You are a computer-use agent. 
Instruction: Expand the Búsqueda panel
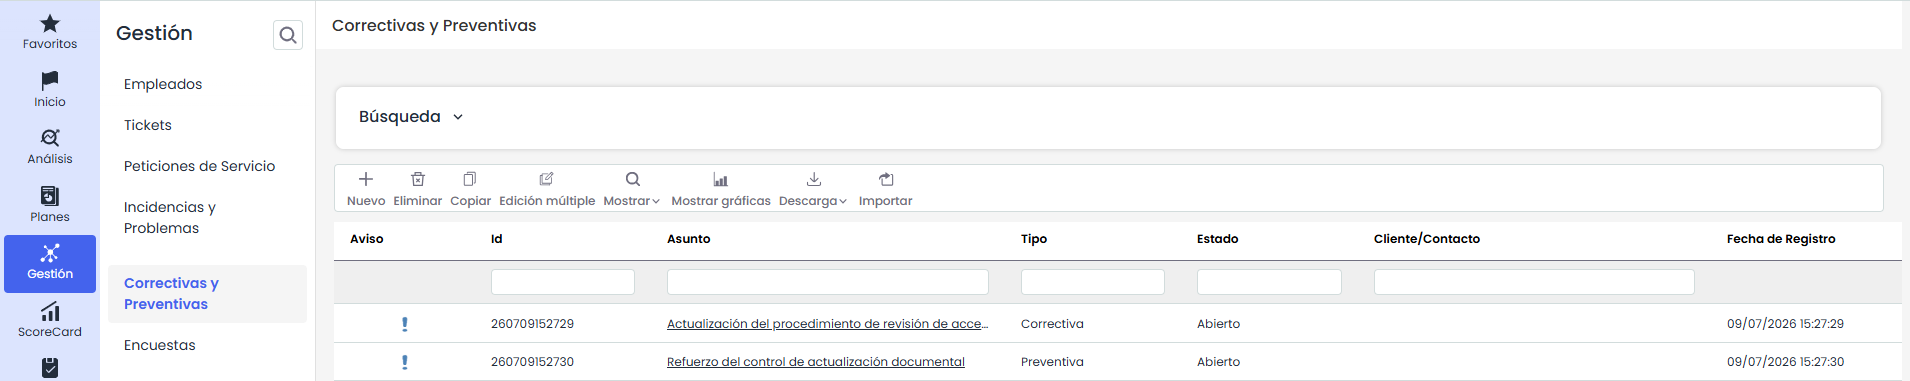click(411, 117)
